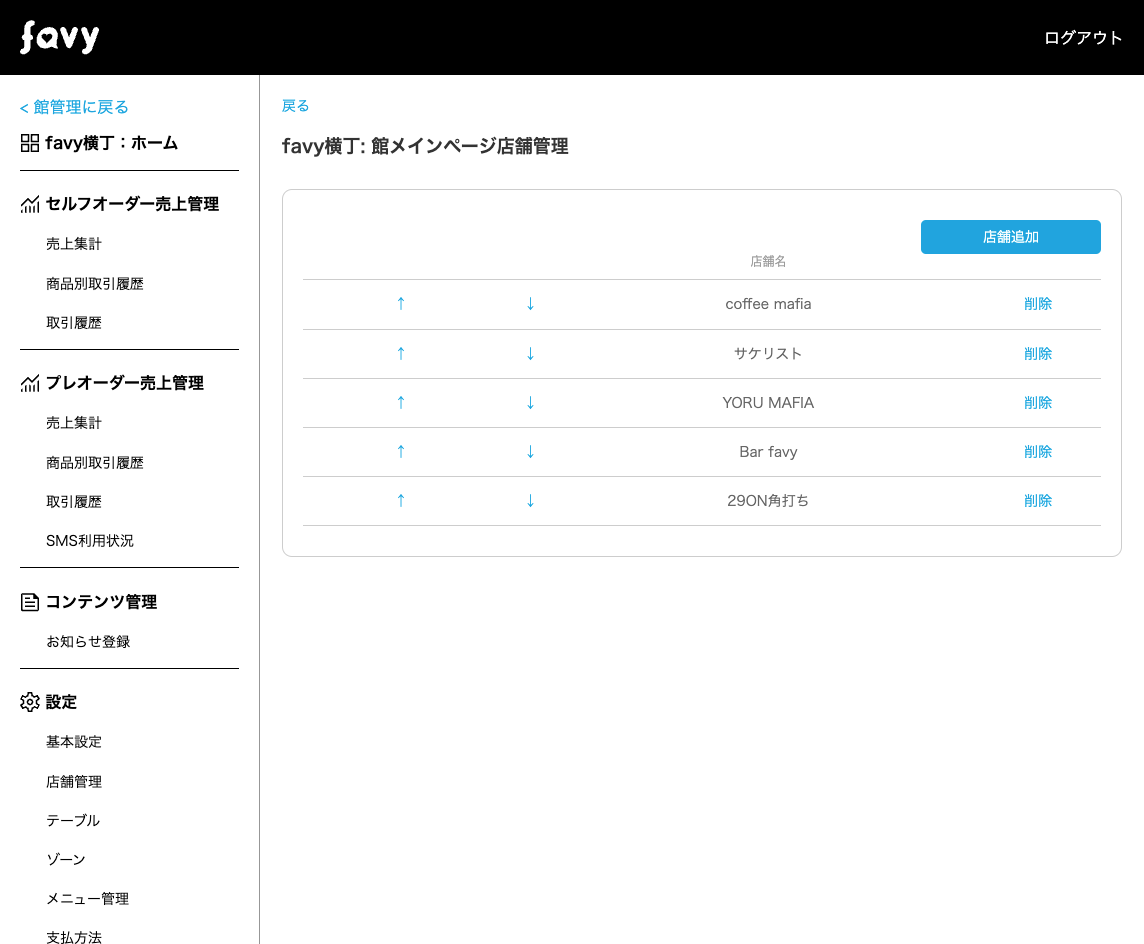Move 29ON角打ち down one position
Screen dimensions: 1144x944
(530, 500)
